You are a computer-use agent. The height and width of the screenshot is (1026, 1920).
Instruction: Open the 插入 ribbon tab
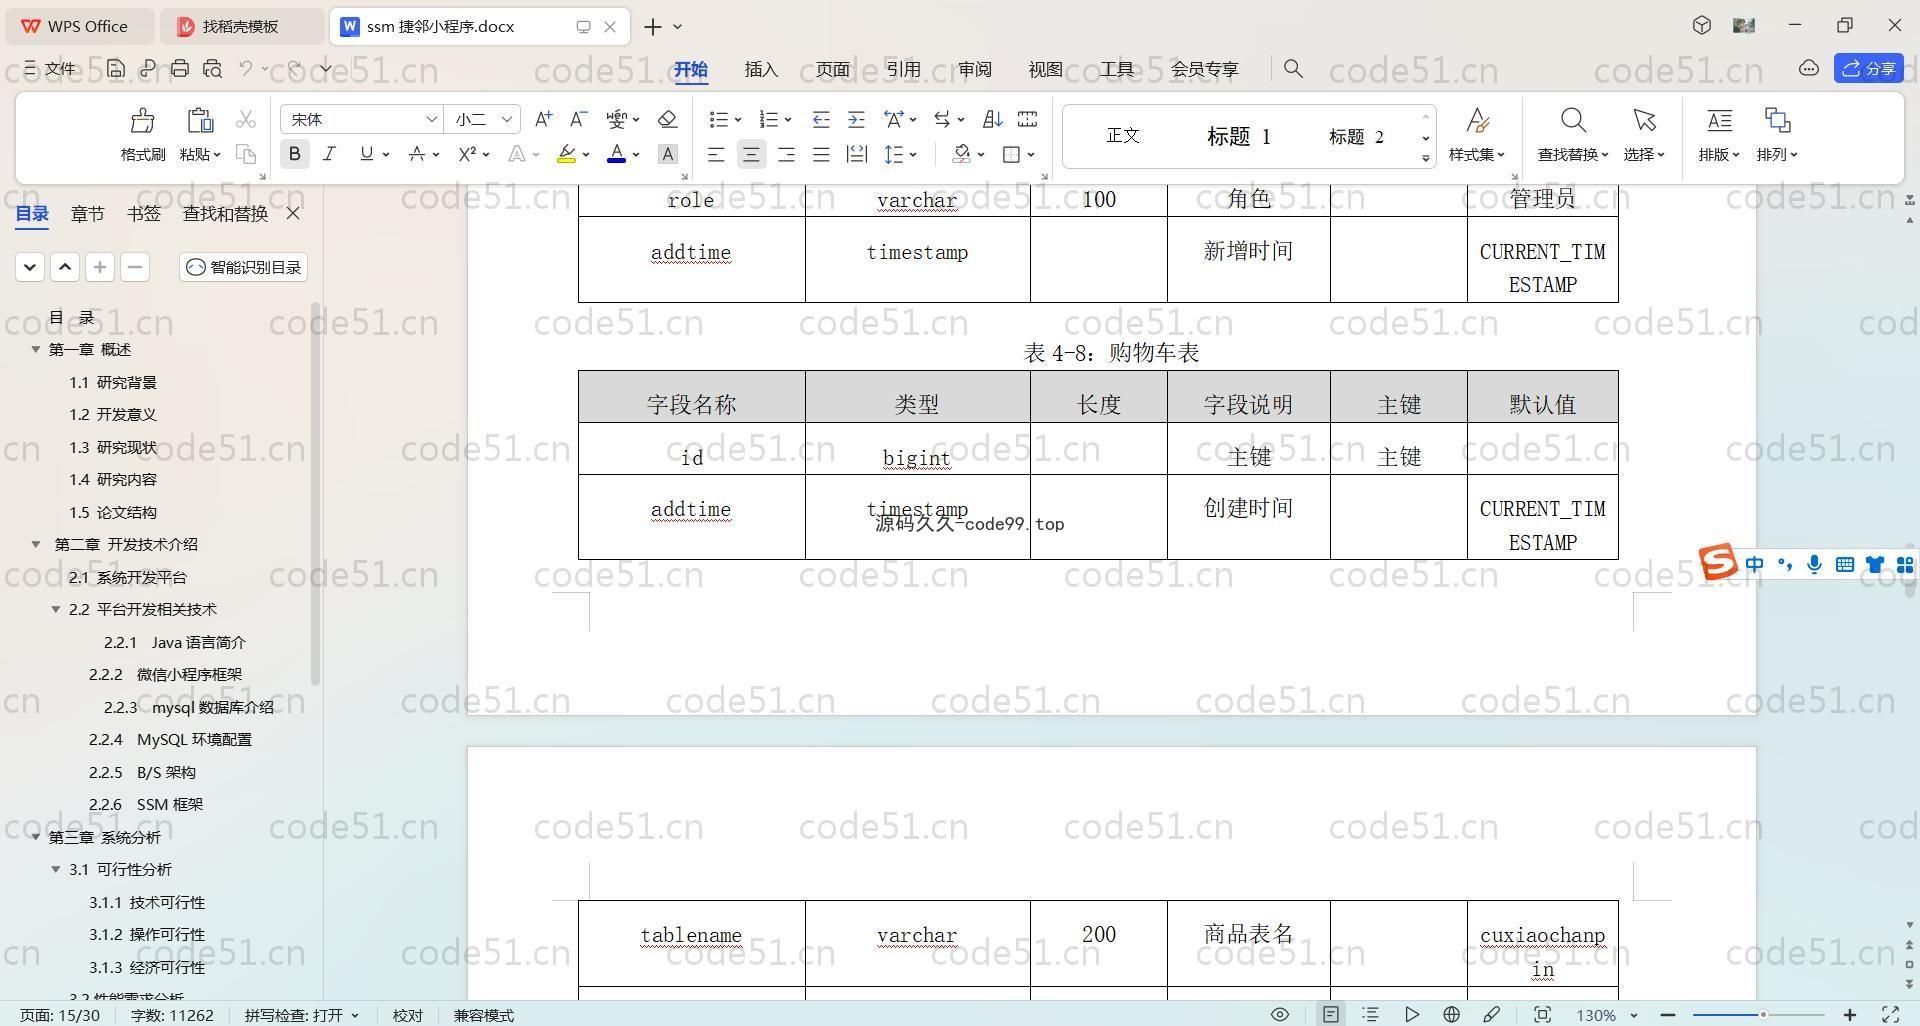pyautogui.click(x=761, y=69)
